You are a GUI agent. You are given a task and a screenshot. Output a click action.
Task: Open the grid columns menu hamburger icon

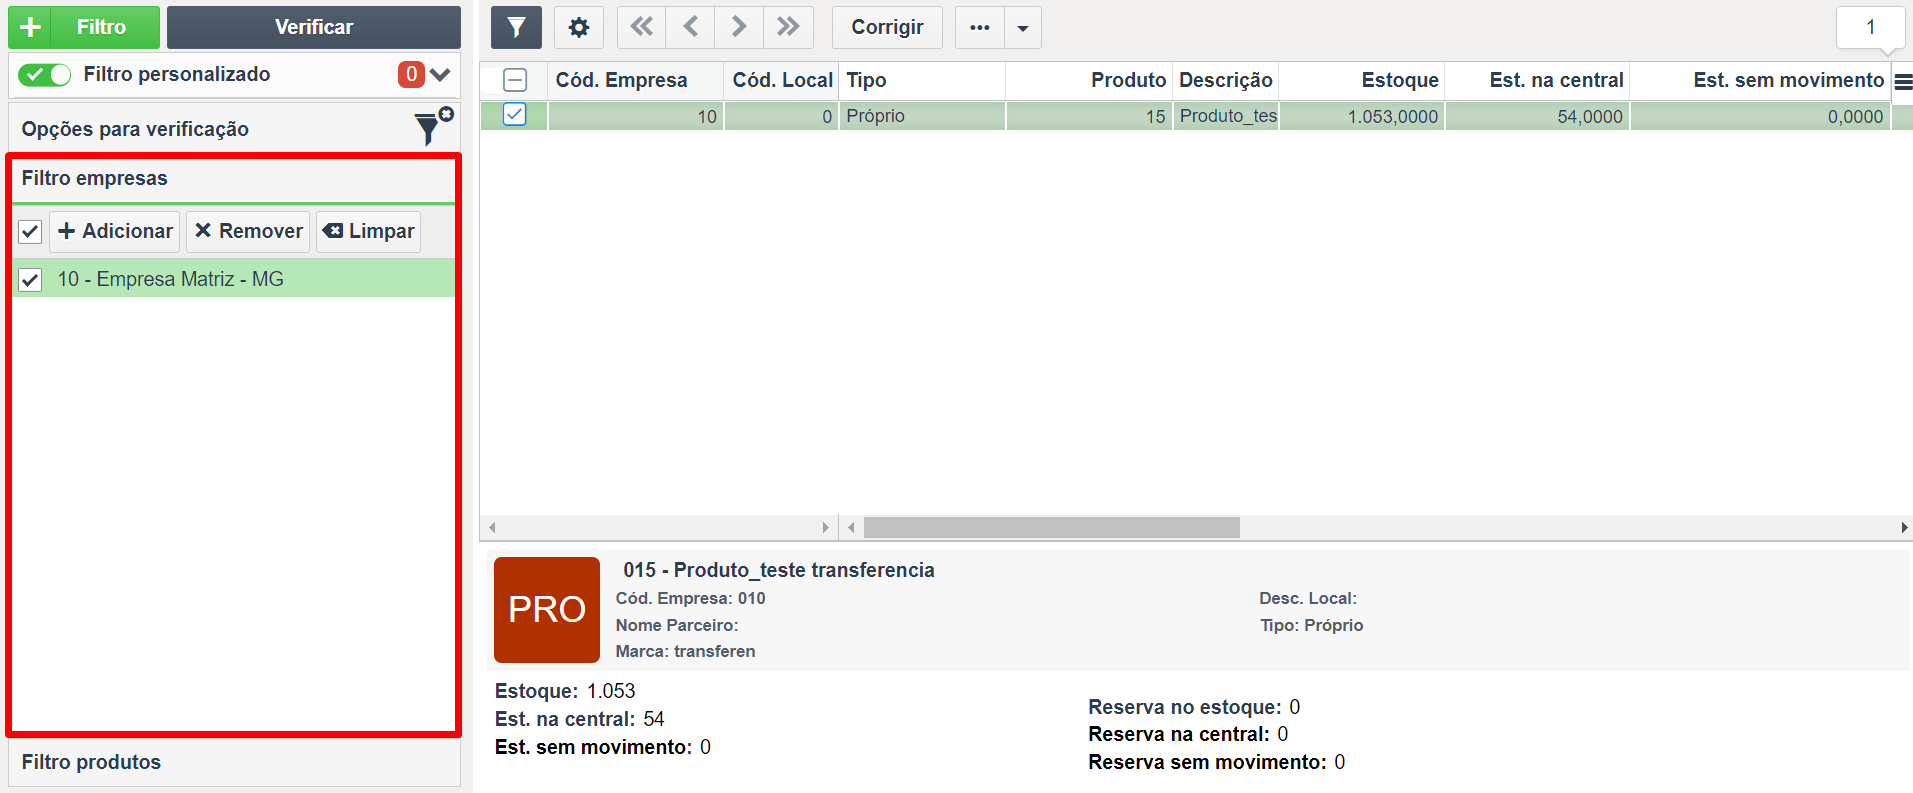pos(1903,82)
